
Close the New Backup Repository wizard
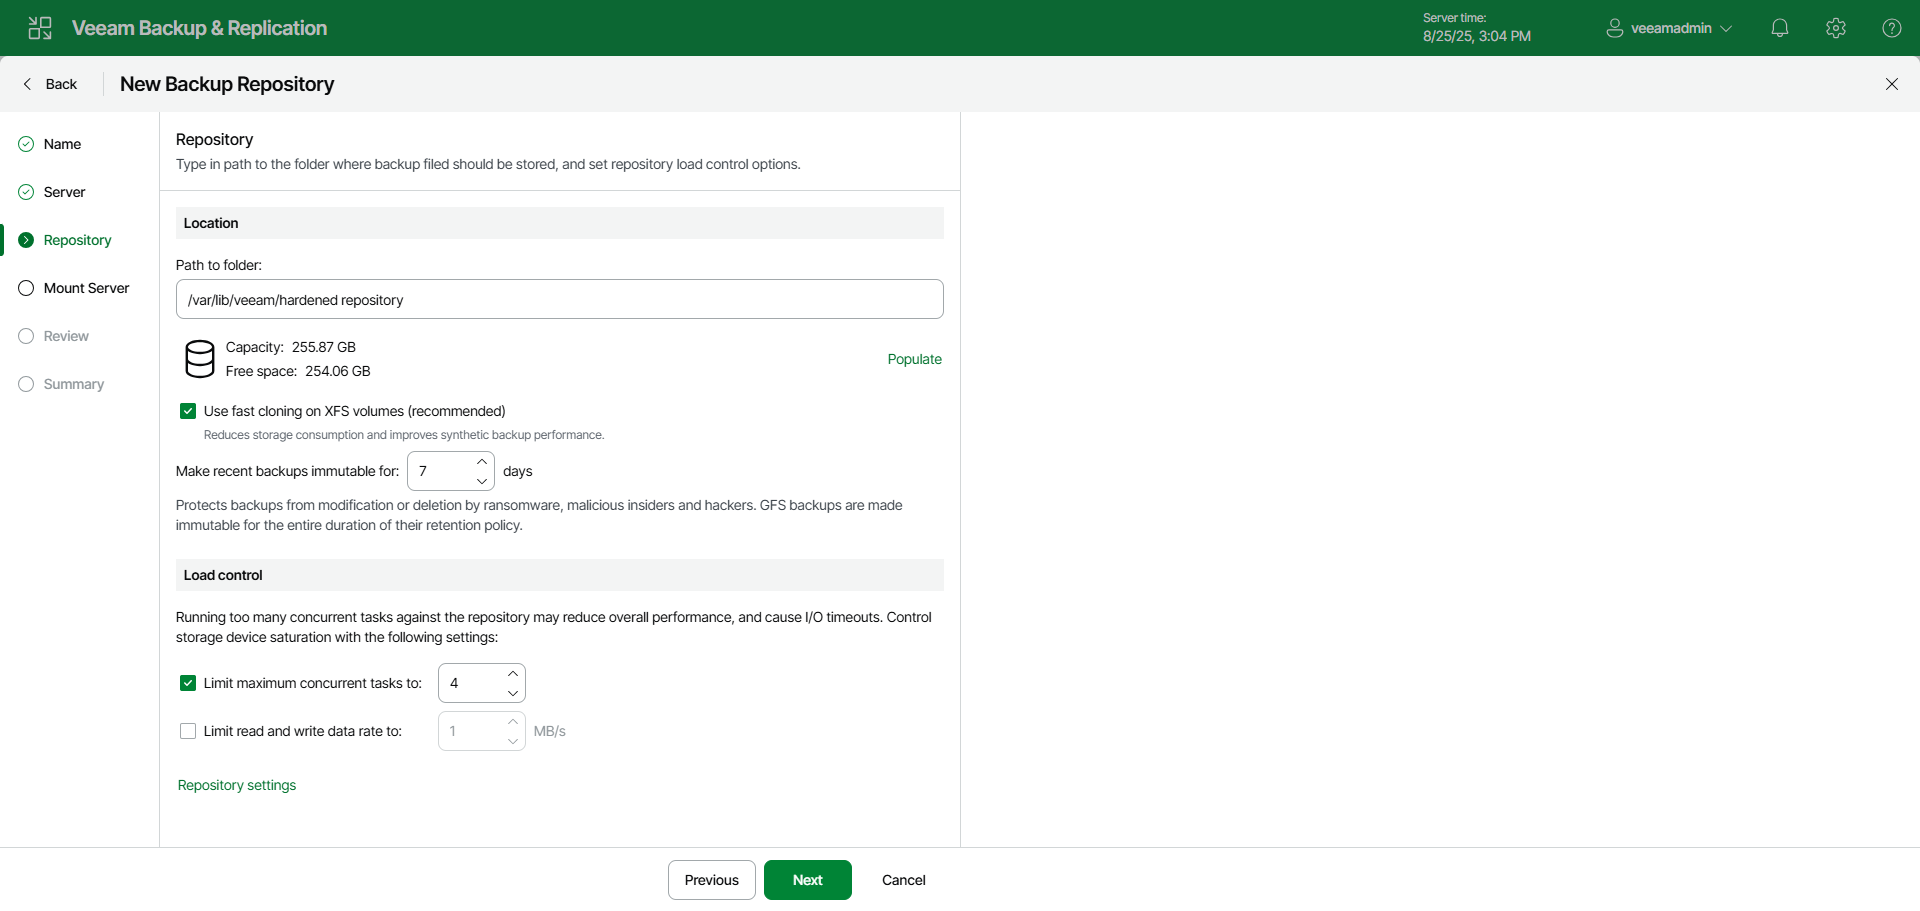1892,84
